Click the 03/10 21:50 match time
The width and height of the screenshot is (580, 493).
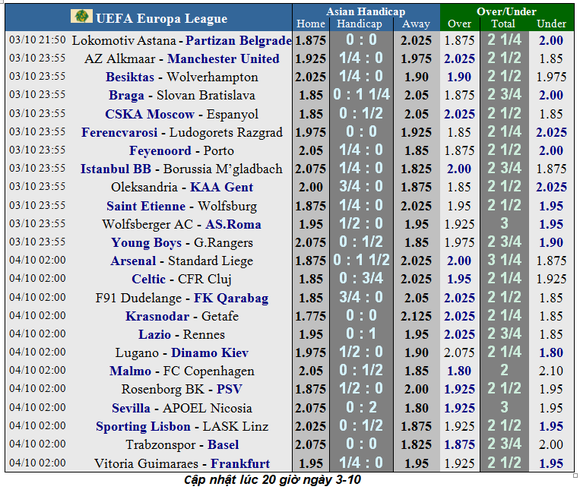click(x=37, y=40)
